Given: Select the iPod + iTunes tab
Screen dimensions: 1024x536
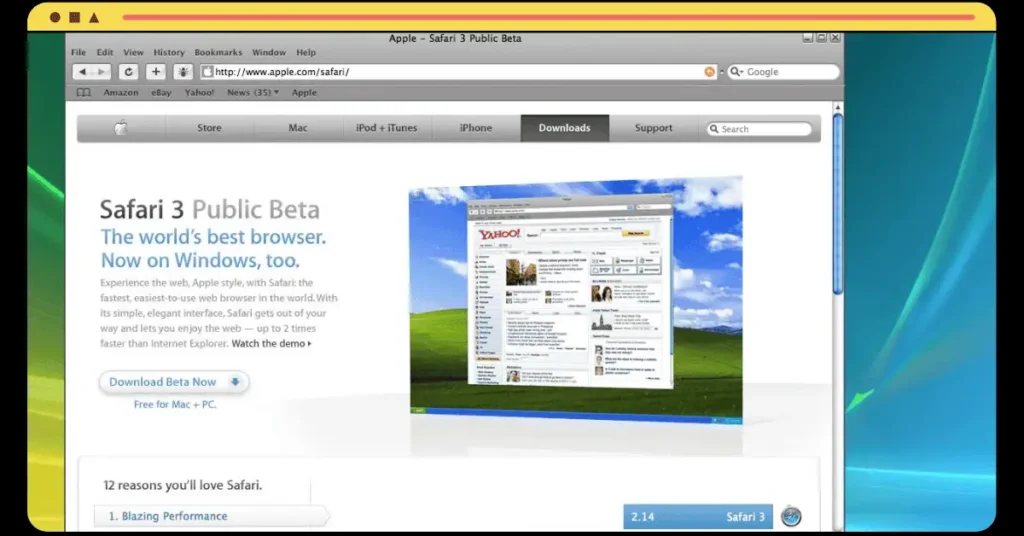Looking at the screenshot, I should [387, 128].
